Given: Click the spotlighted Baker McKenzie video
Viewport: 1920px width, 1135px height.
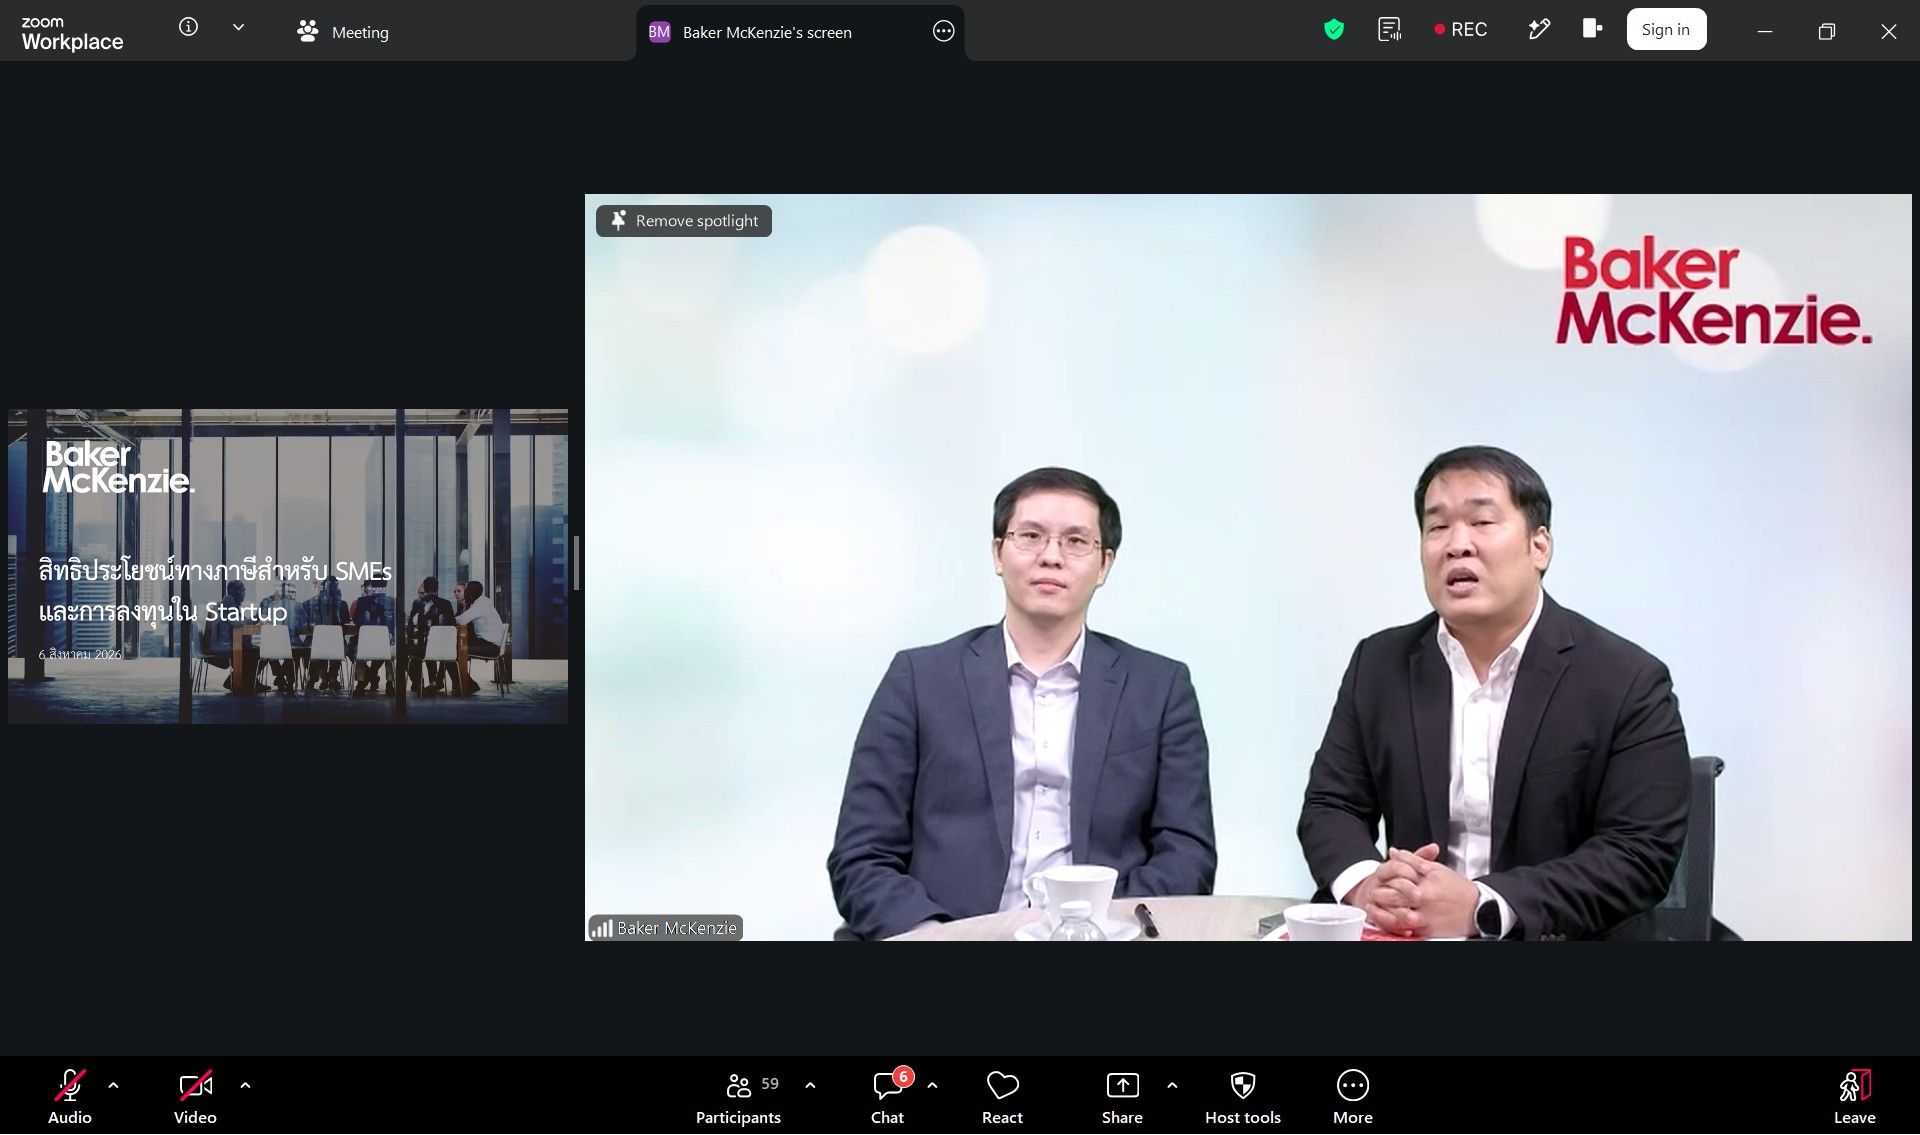Looking at the screenshot, I should pyautogui.click(x=1248, y=567).
